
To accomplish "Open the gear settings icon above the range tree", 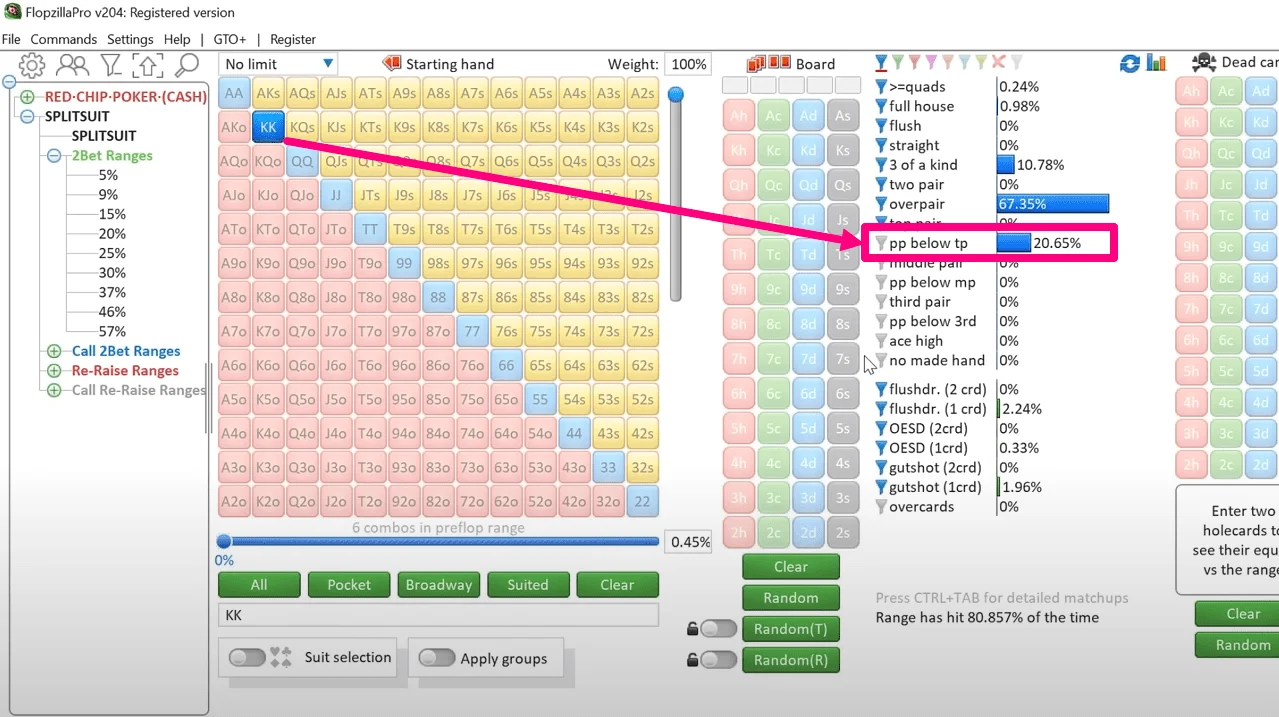I will point(32,66).
